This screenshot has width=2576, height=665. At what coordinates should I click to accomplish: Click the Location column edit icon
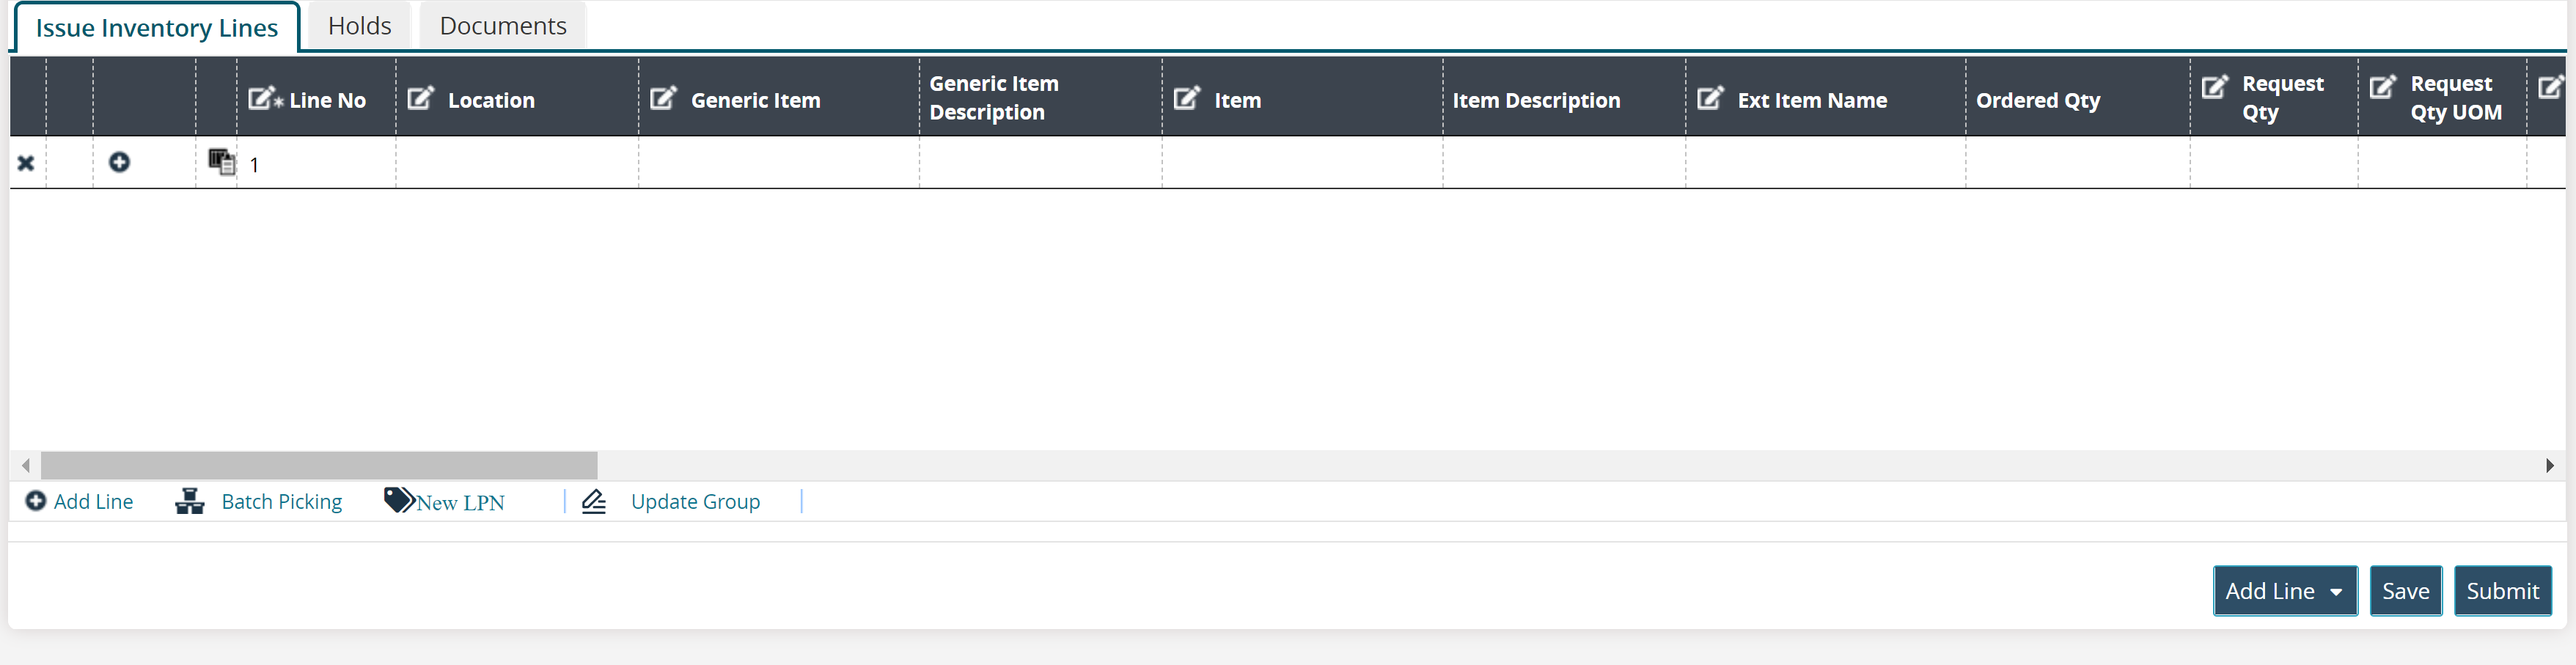click(x=420, y=99)
